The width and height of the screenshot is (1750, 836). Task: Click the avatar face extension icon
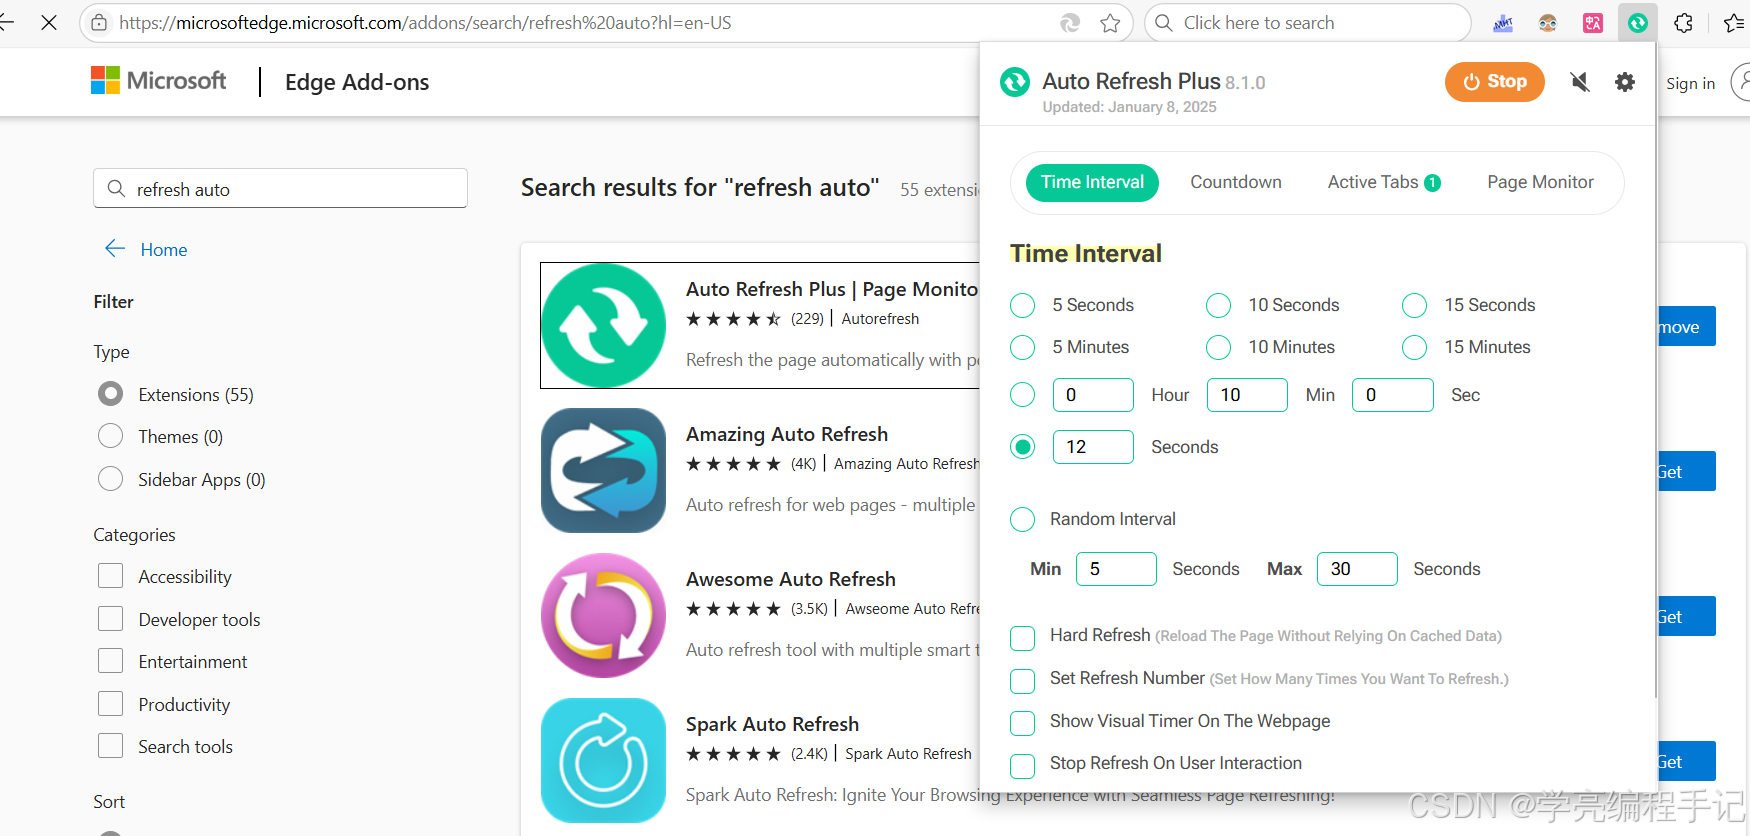pos(1548,23)
